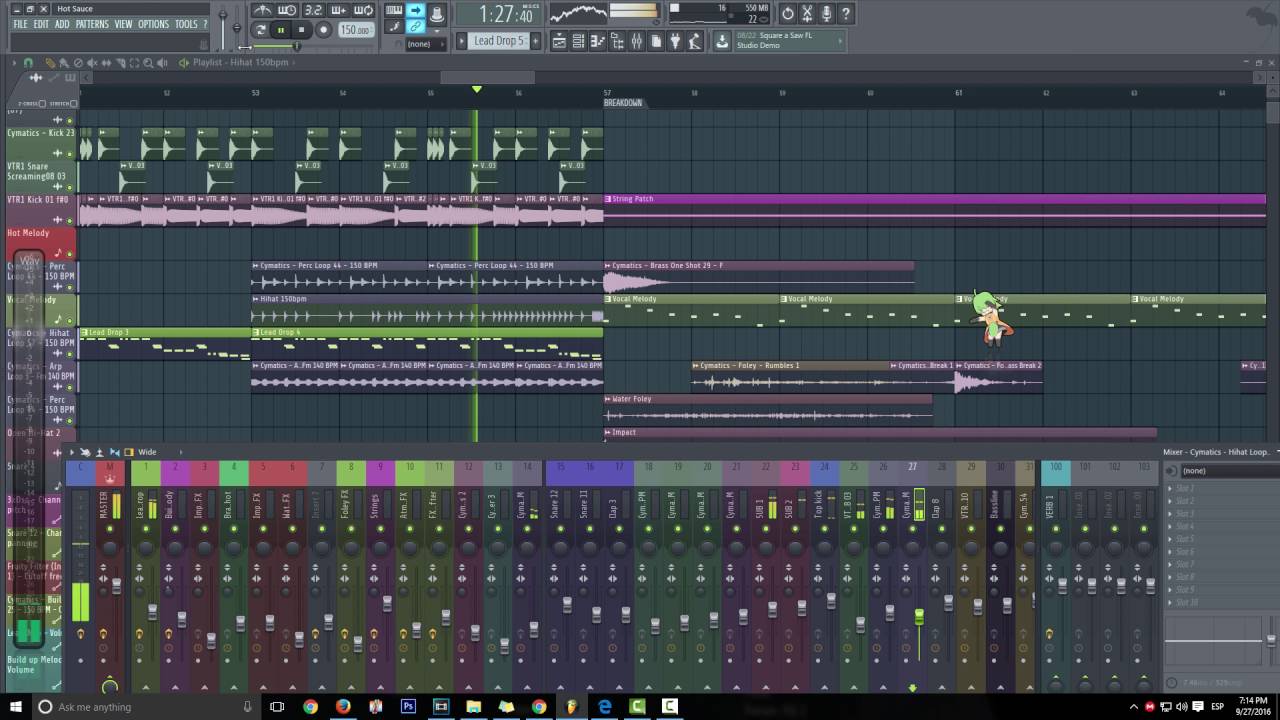Select the playlist playback speaker tool
The height and width of the screenshot is (720, 1280).
coord(162,62)
